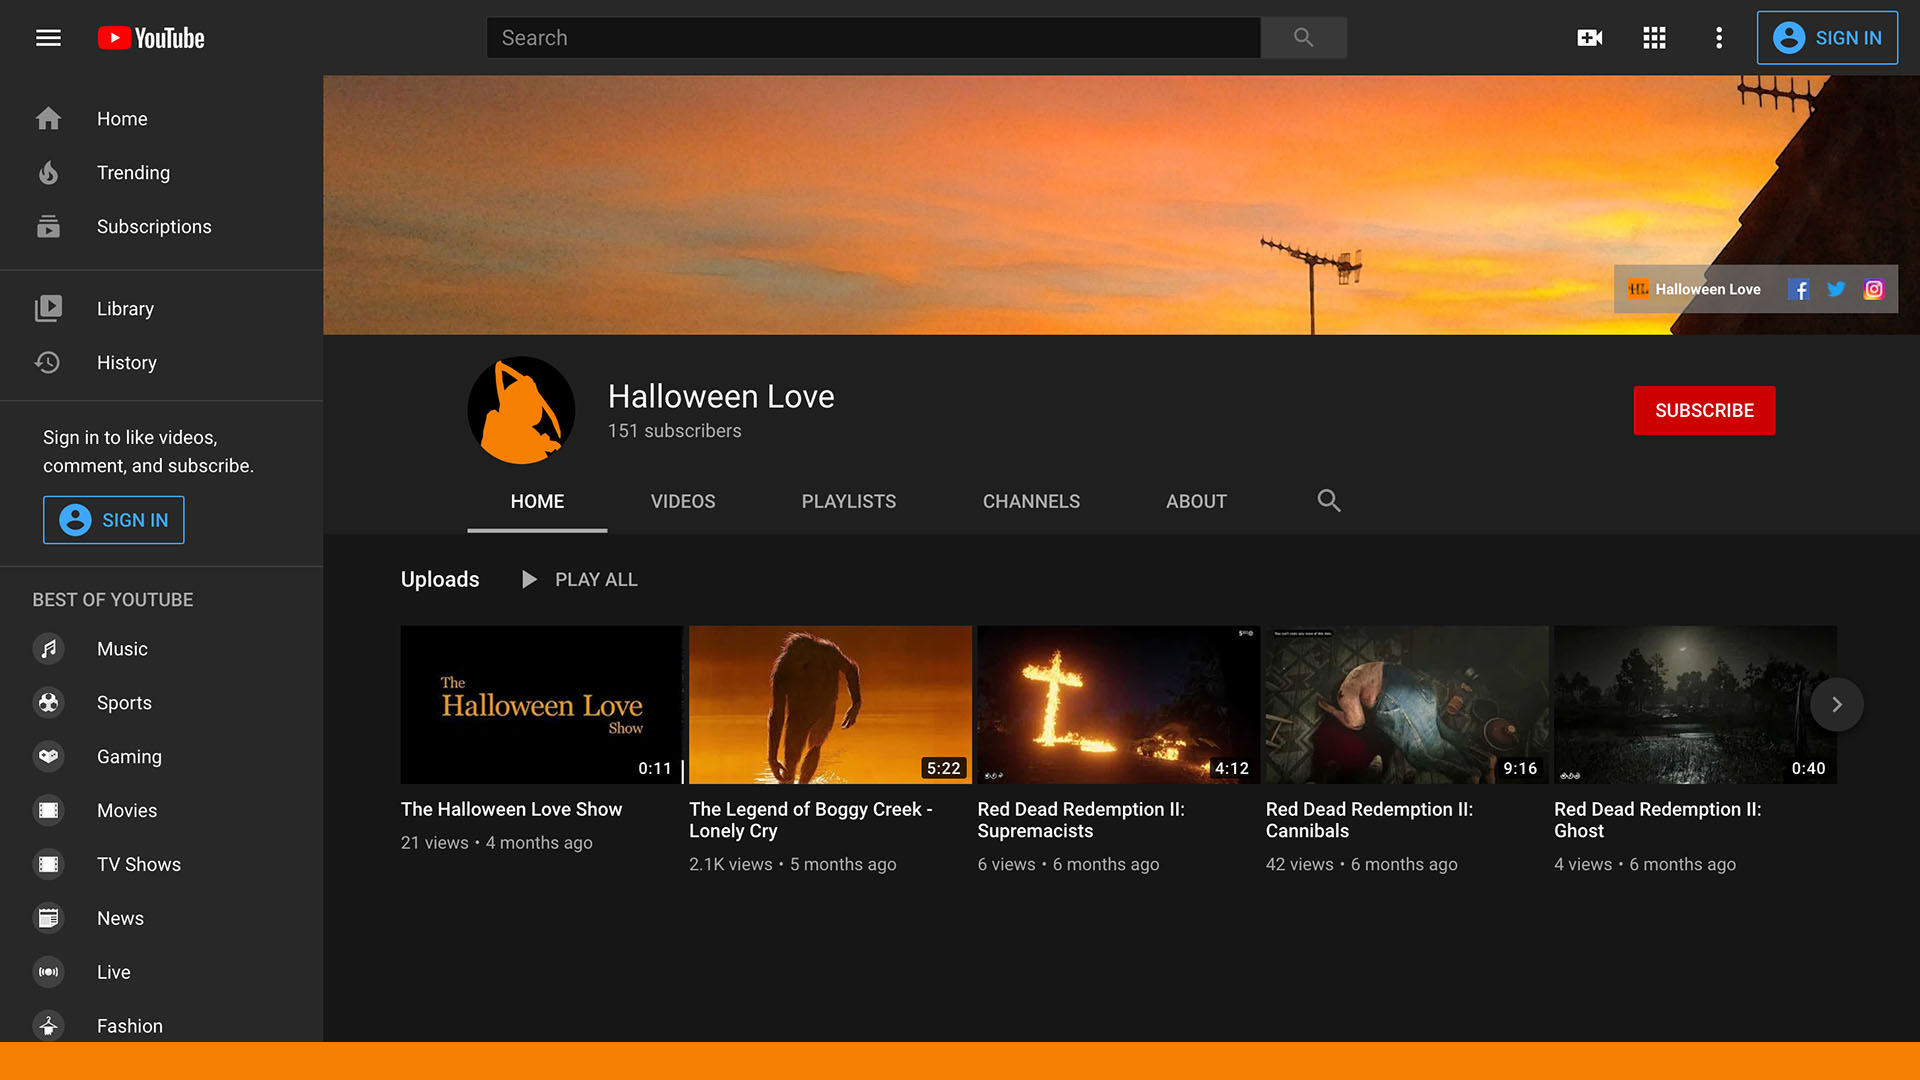
Task: Click the Library sidebar icon
Action: [x=48, y=309]
